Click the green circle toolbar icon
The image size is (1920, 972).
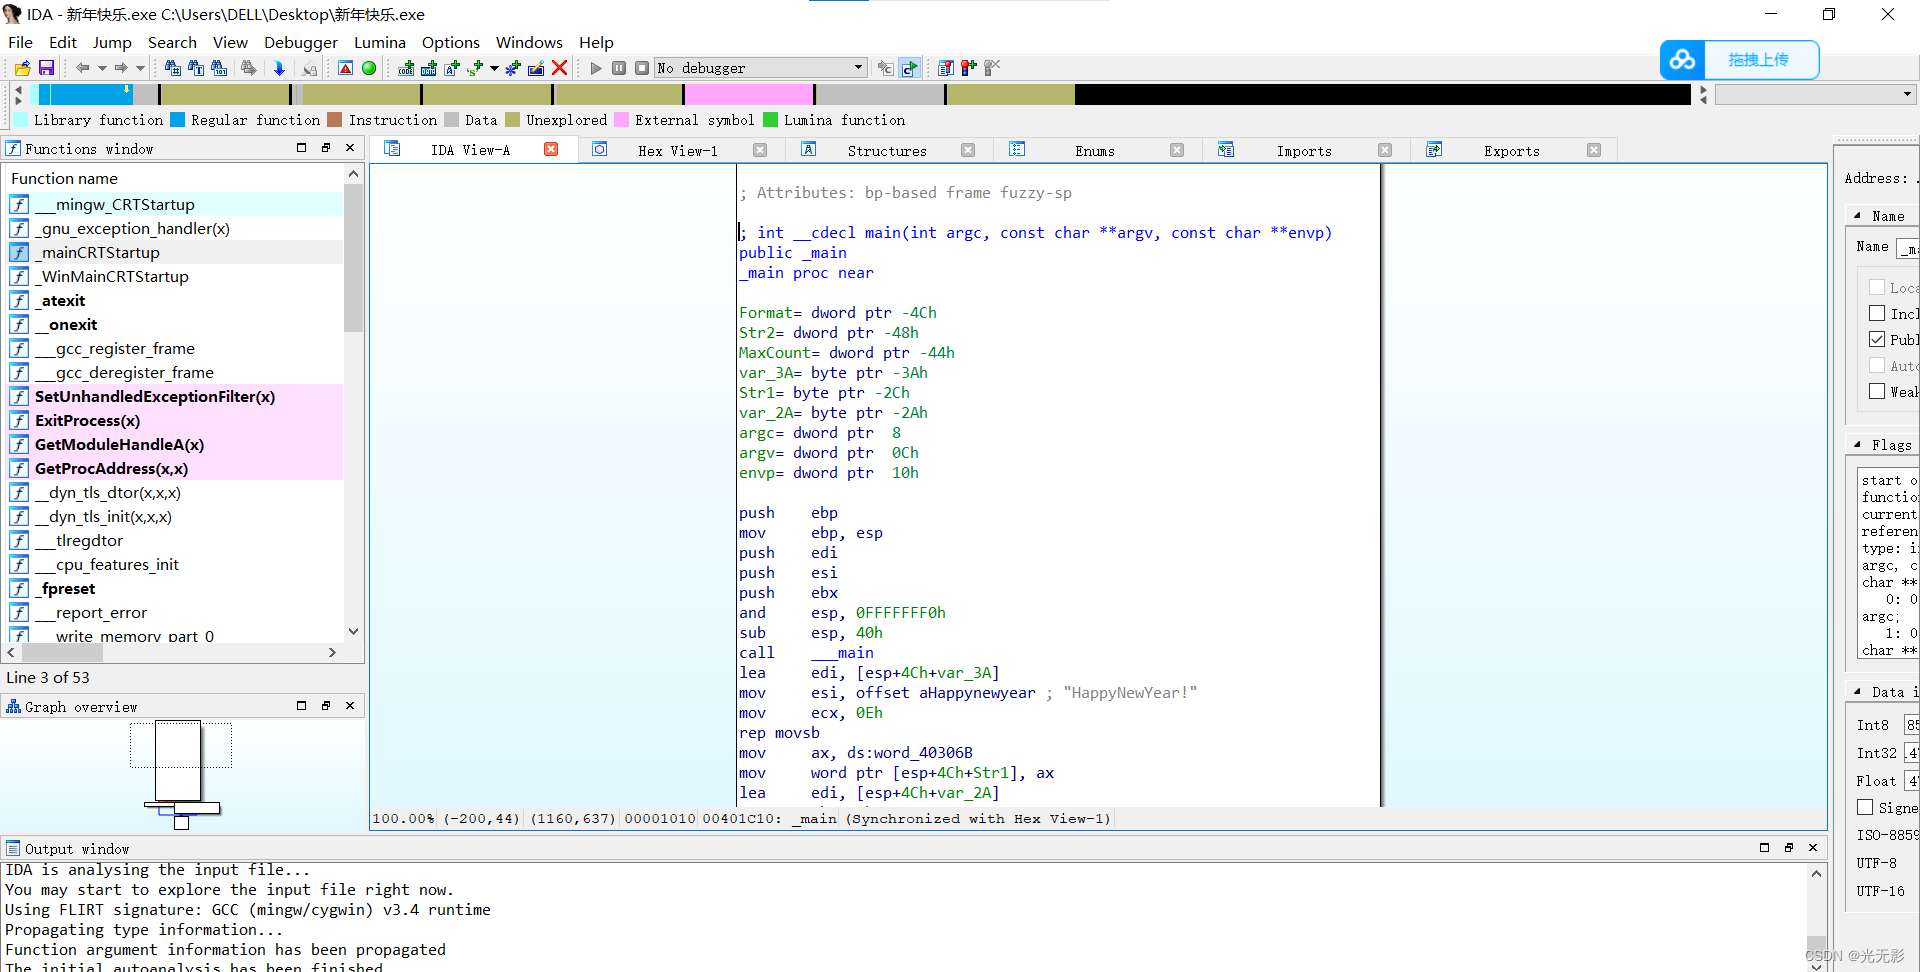point(369,68)
